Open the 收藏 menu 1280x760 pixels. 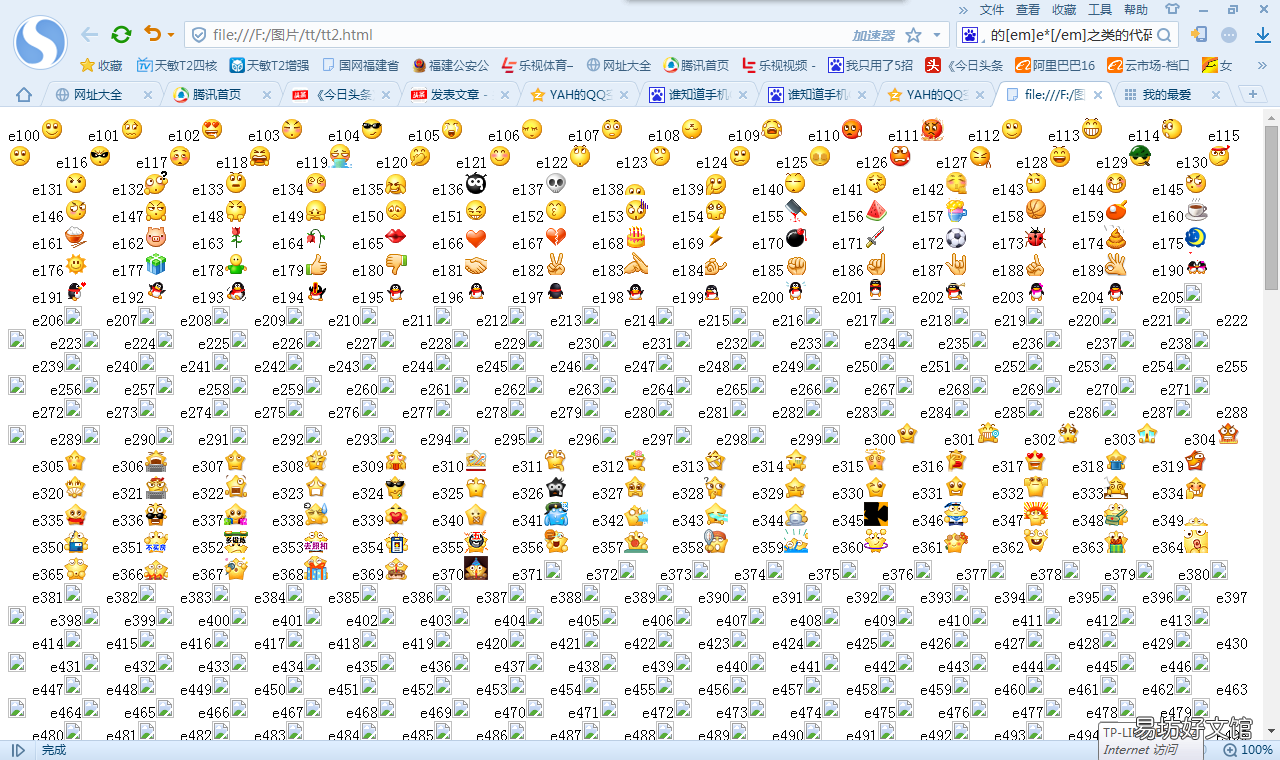[x=1064, y=9]
